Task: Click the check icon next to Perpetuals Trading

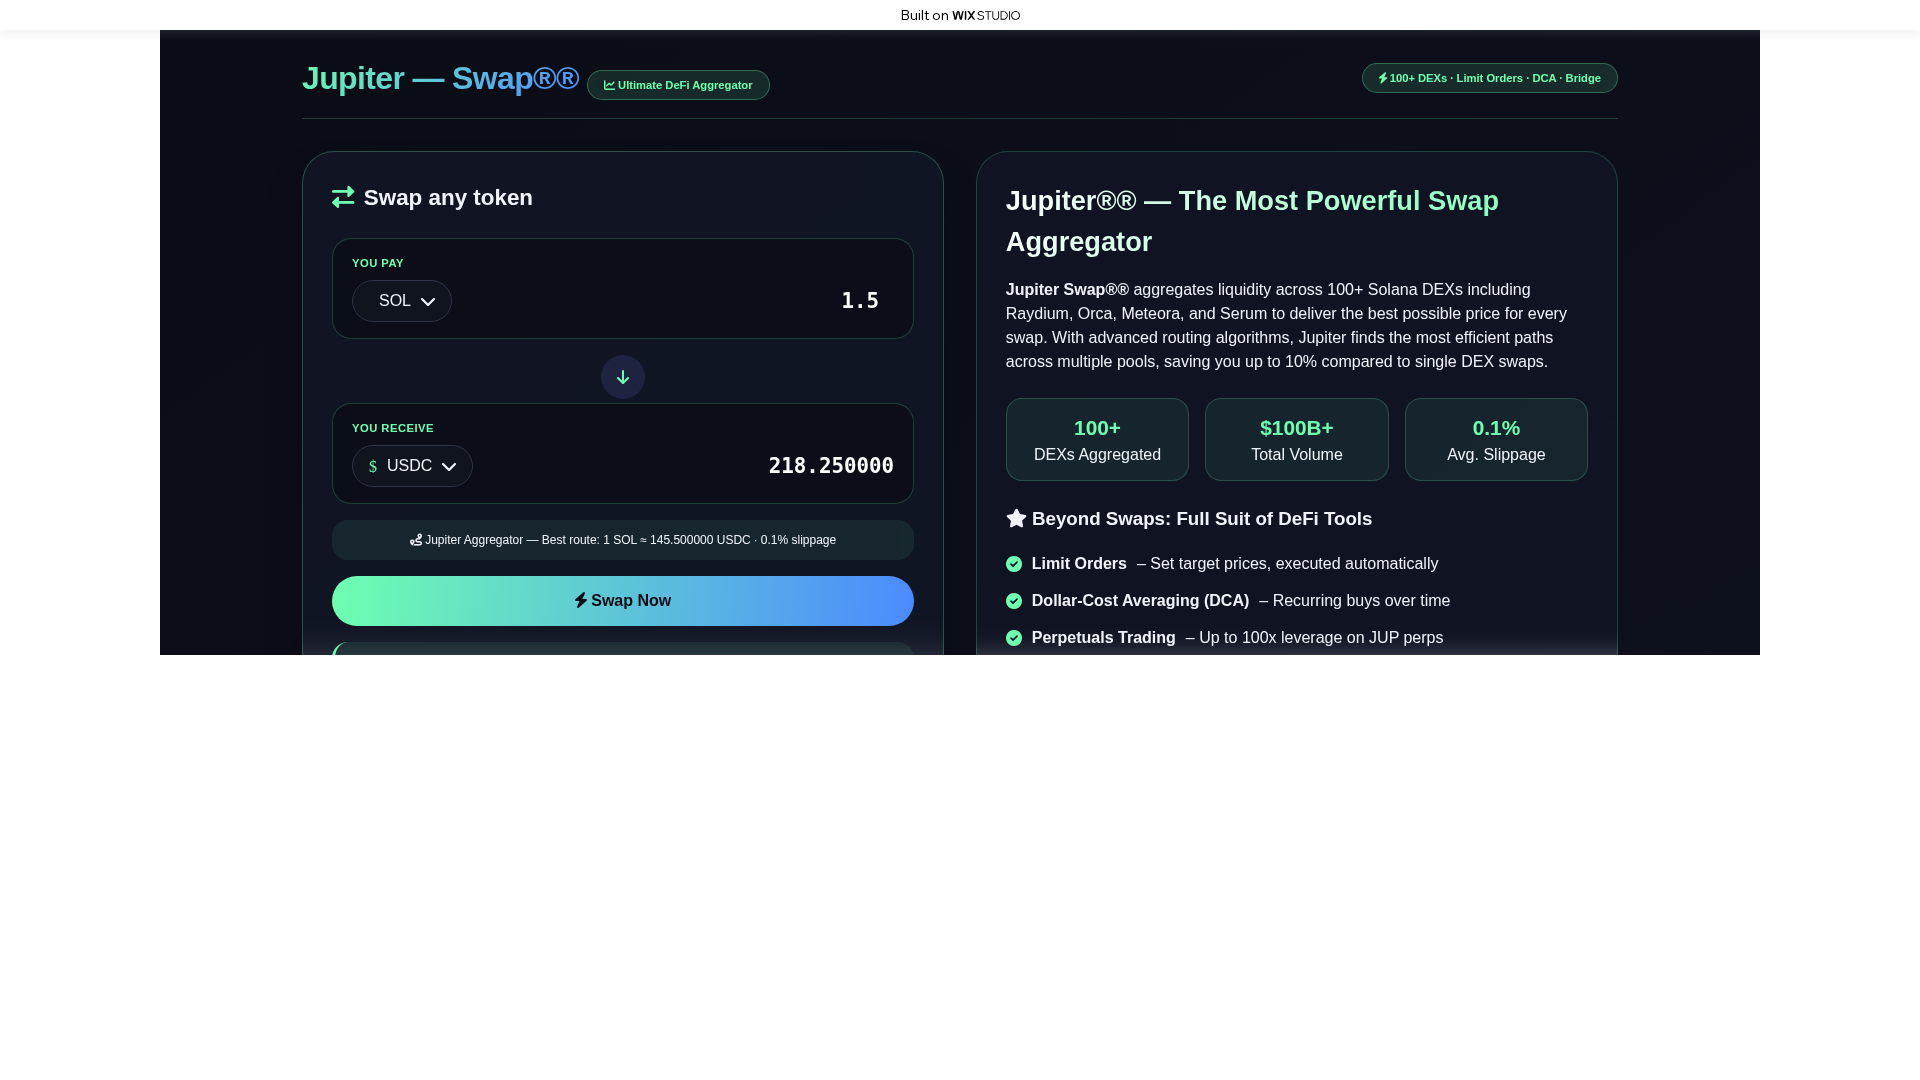Action: coord(1014,638)
